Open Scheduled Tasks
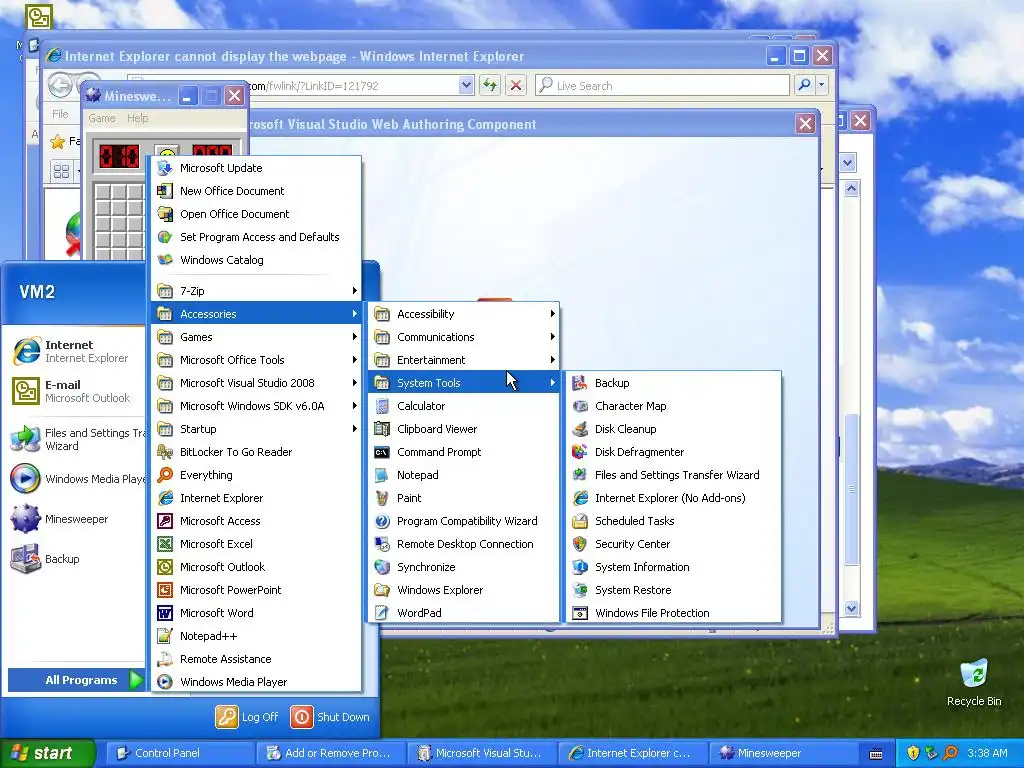1024x768 pixels. pos(673,520)
